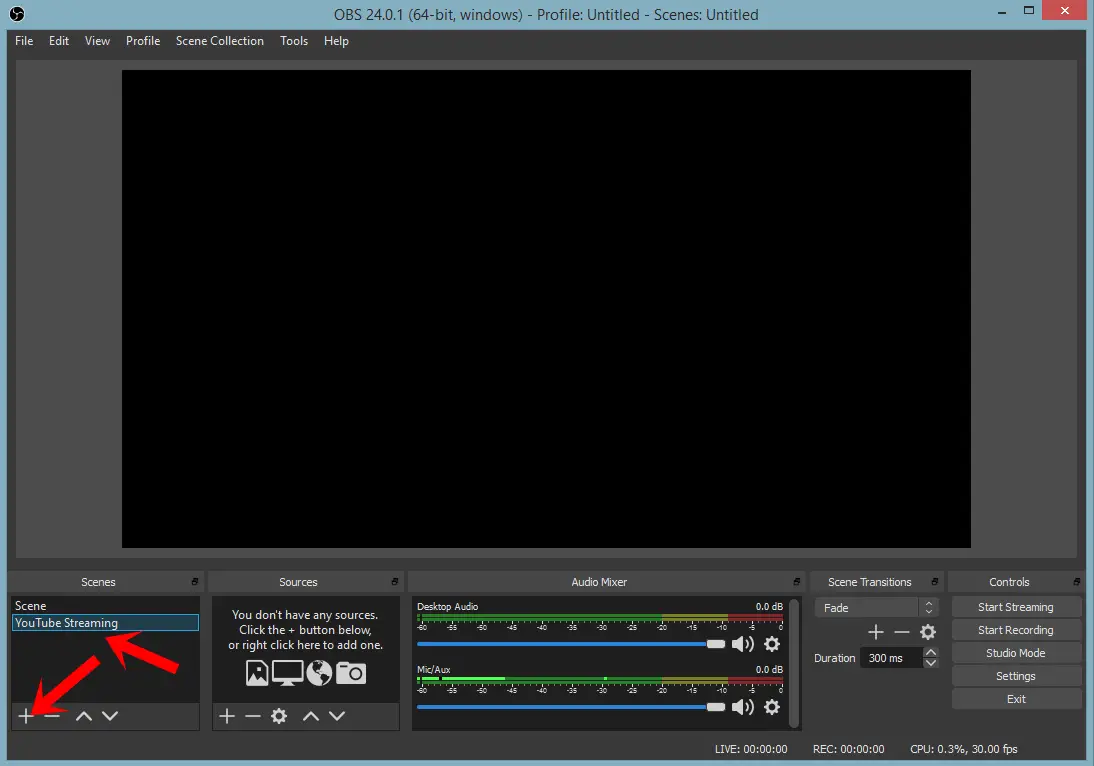Increase Duration with up arrow
Image resolution: width=1094 pixels, height=766 pixels.
point(931,652)
